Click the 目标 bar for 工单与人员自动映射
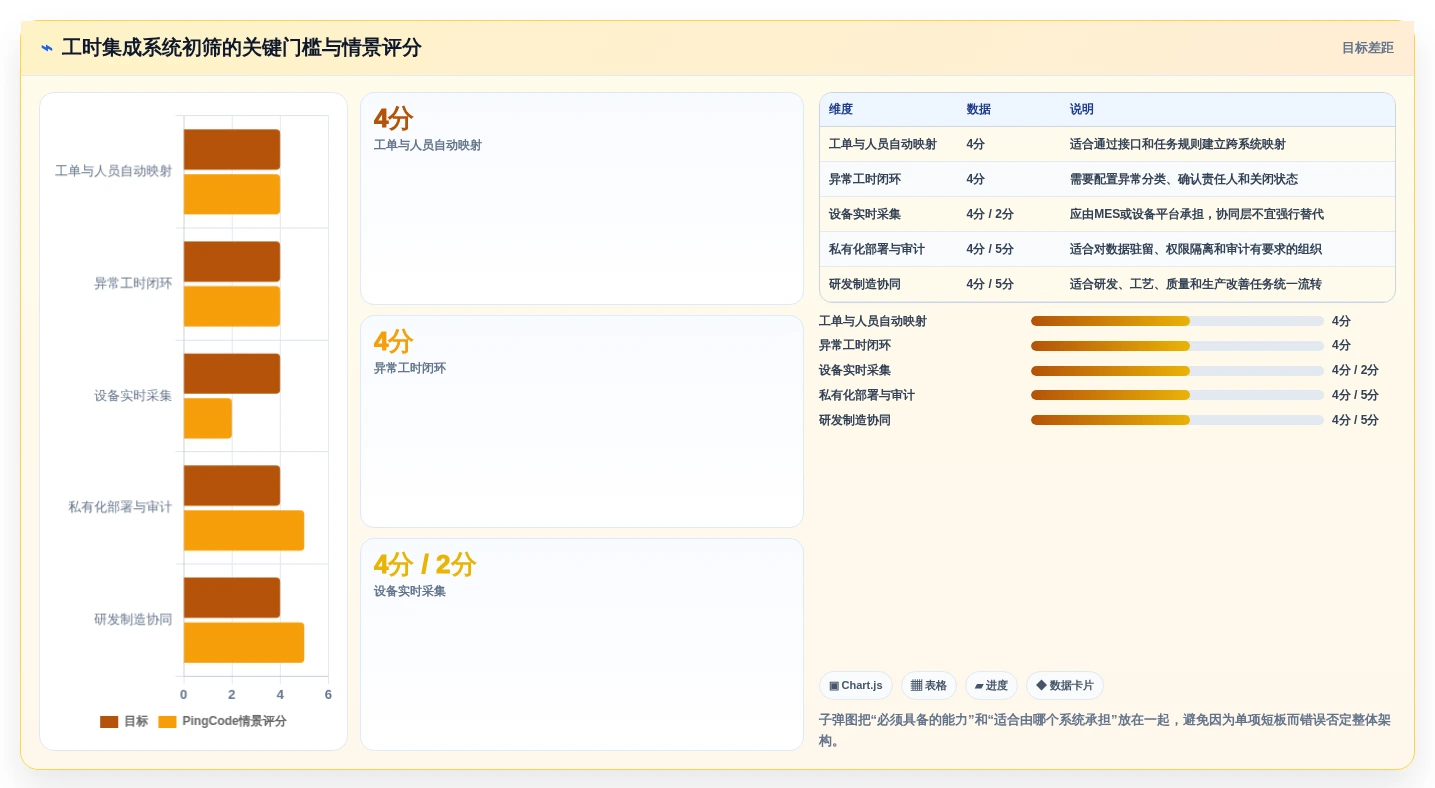 click(232, 149)
